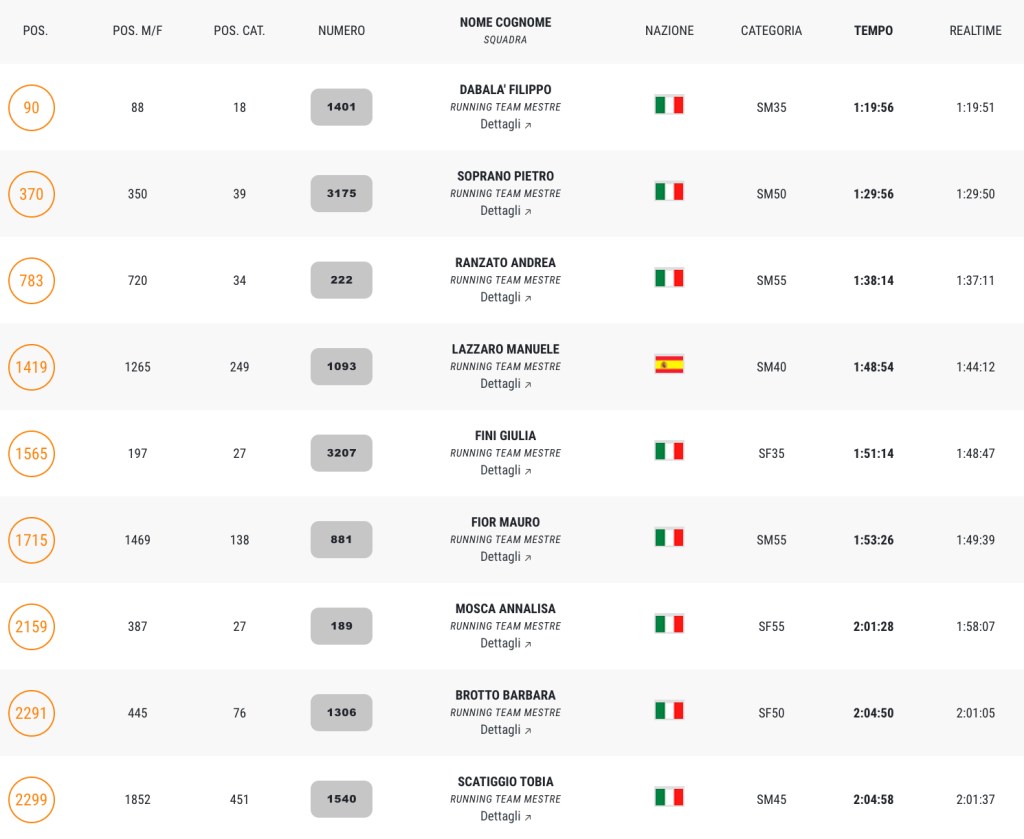This screenshot has height=839, width=1024.
Task: Click the CATEGORIA column header
Action: (x=771, y=31)
